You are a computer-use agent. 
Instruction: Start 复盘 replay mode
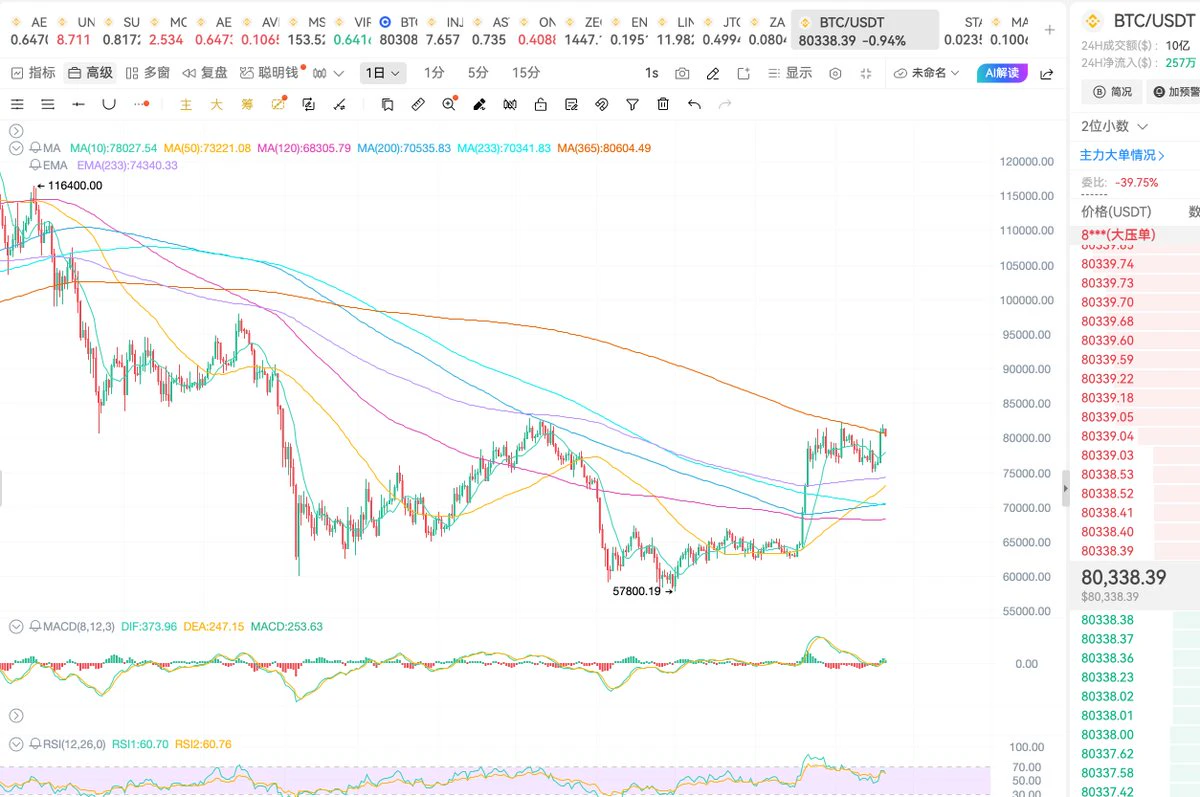click(204, 73)
